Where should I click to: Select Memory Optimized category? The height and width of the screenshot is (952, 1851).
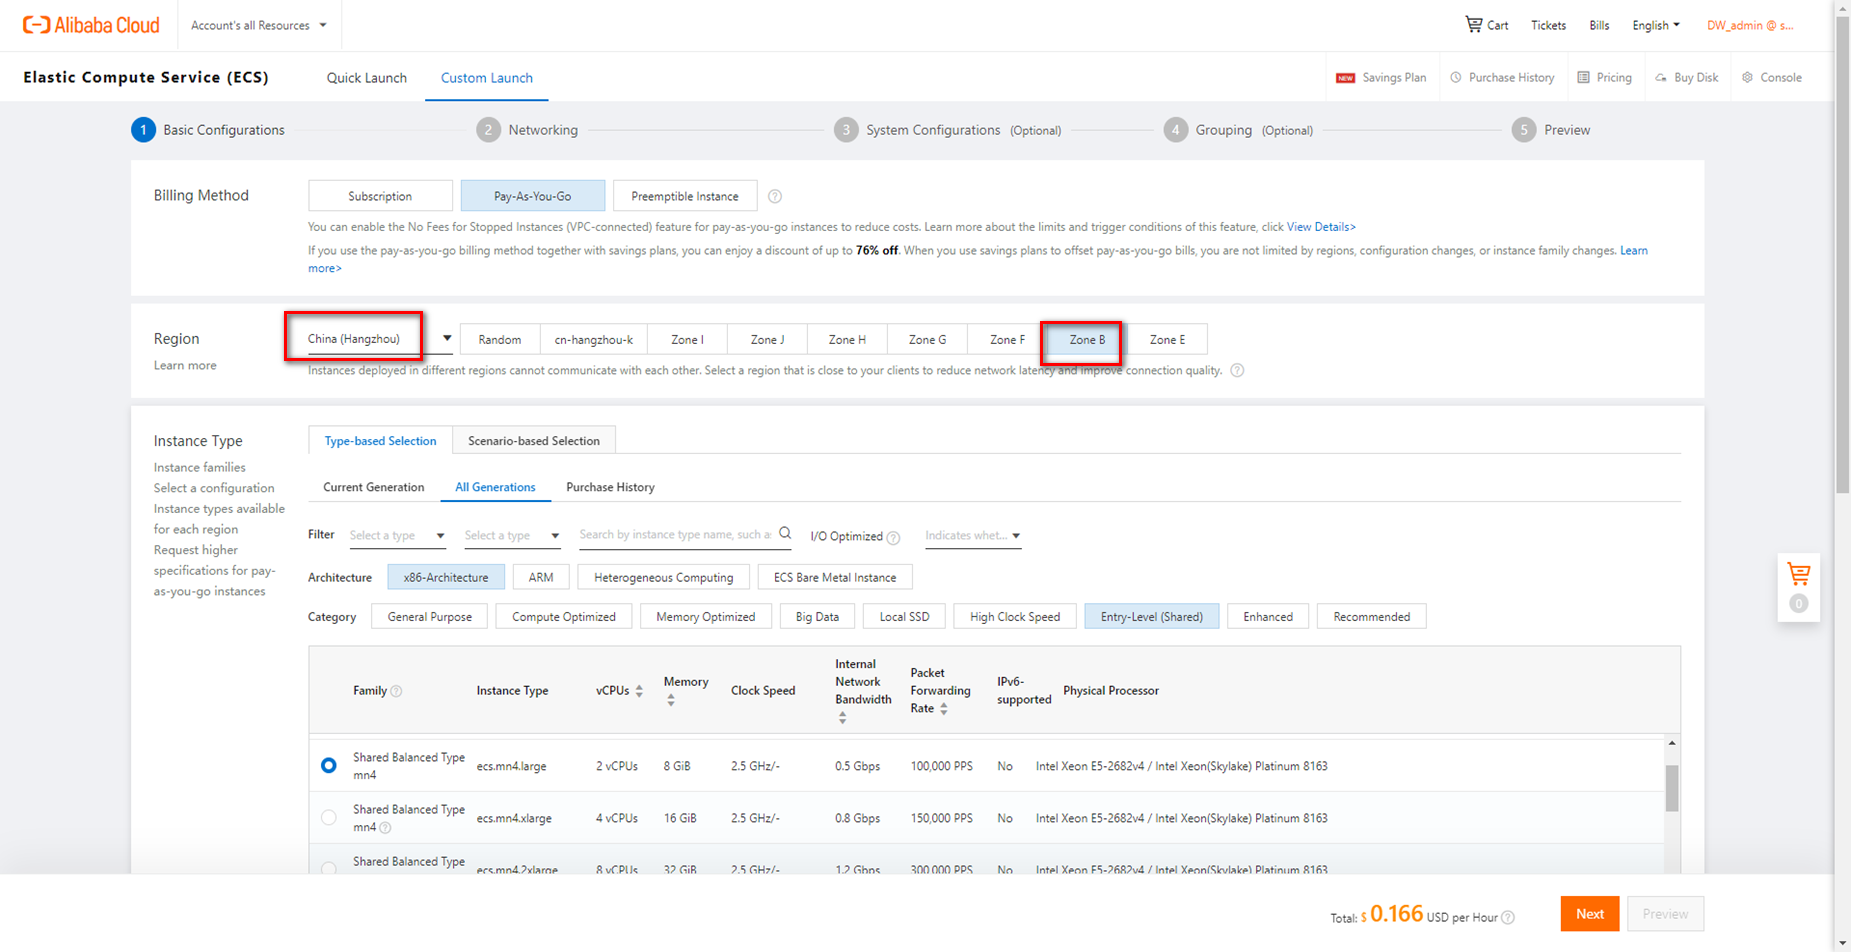point(706,617)
